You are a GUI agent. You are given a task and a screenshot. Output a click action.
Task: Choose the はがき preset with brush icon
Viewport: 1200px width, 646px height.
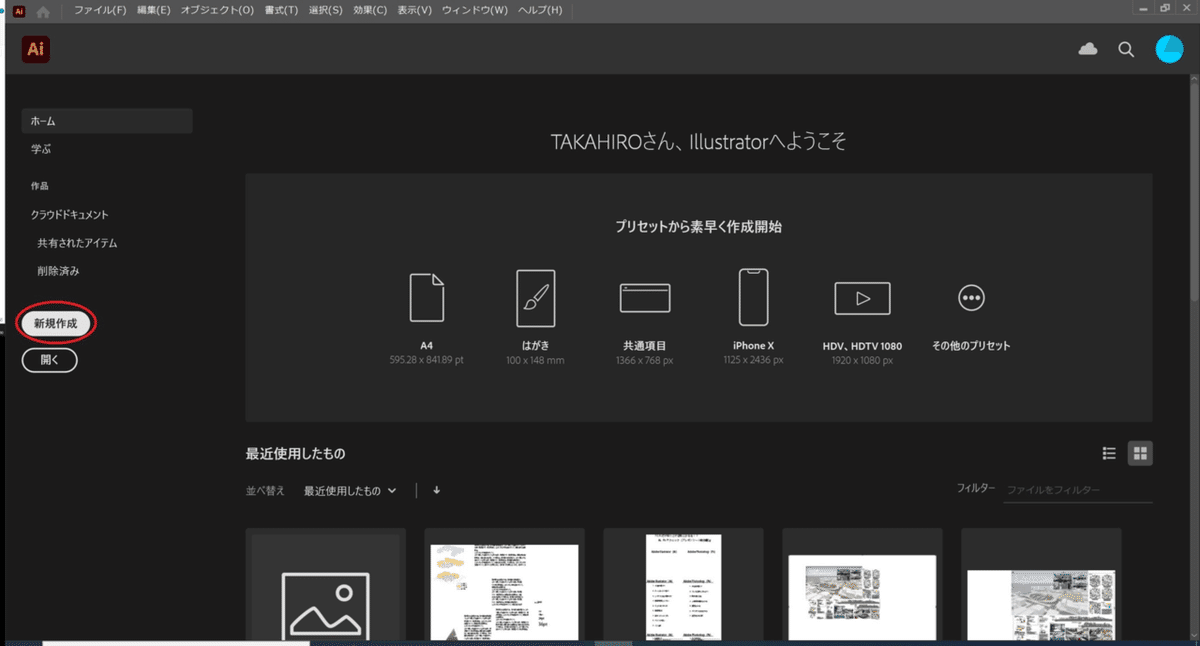coord(536,318)
